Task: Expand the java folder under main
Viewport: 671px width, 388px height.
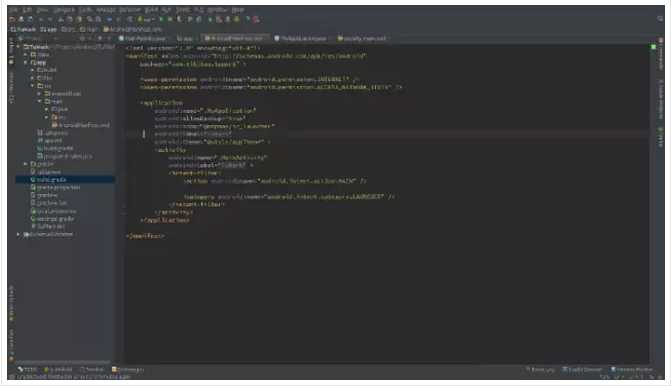Action: point(47,109)
